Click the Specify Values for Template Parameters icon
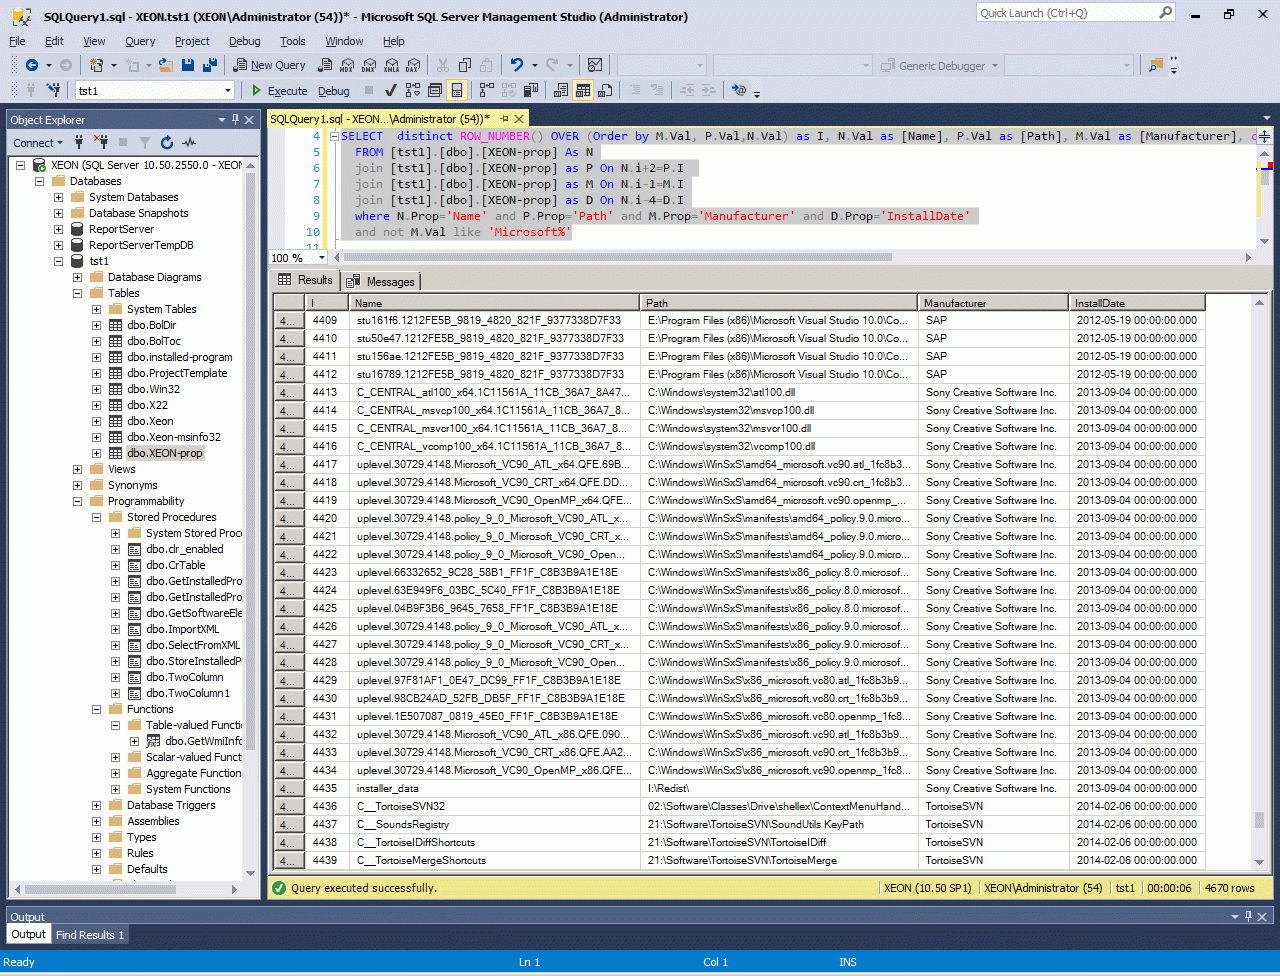 tap(739, 90)
